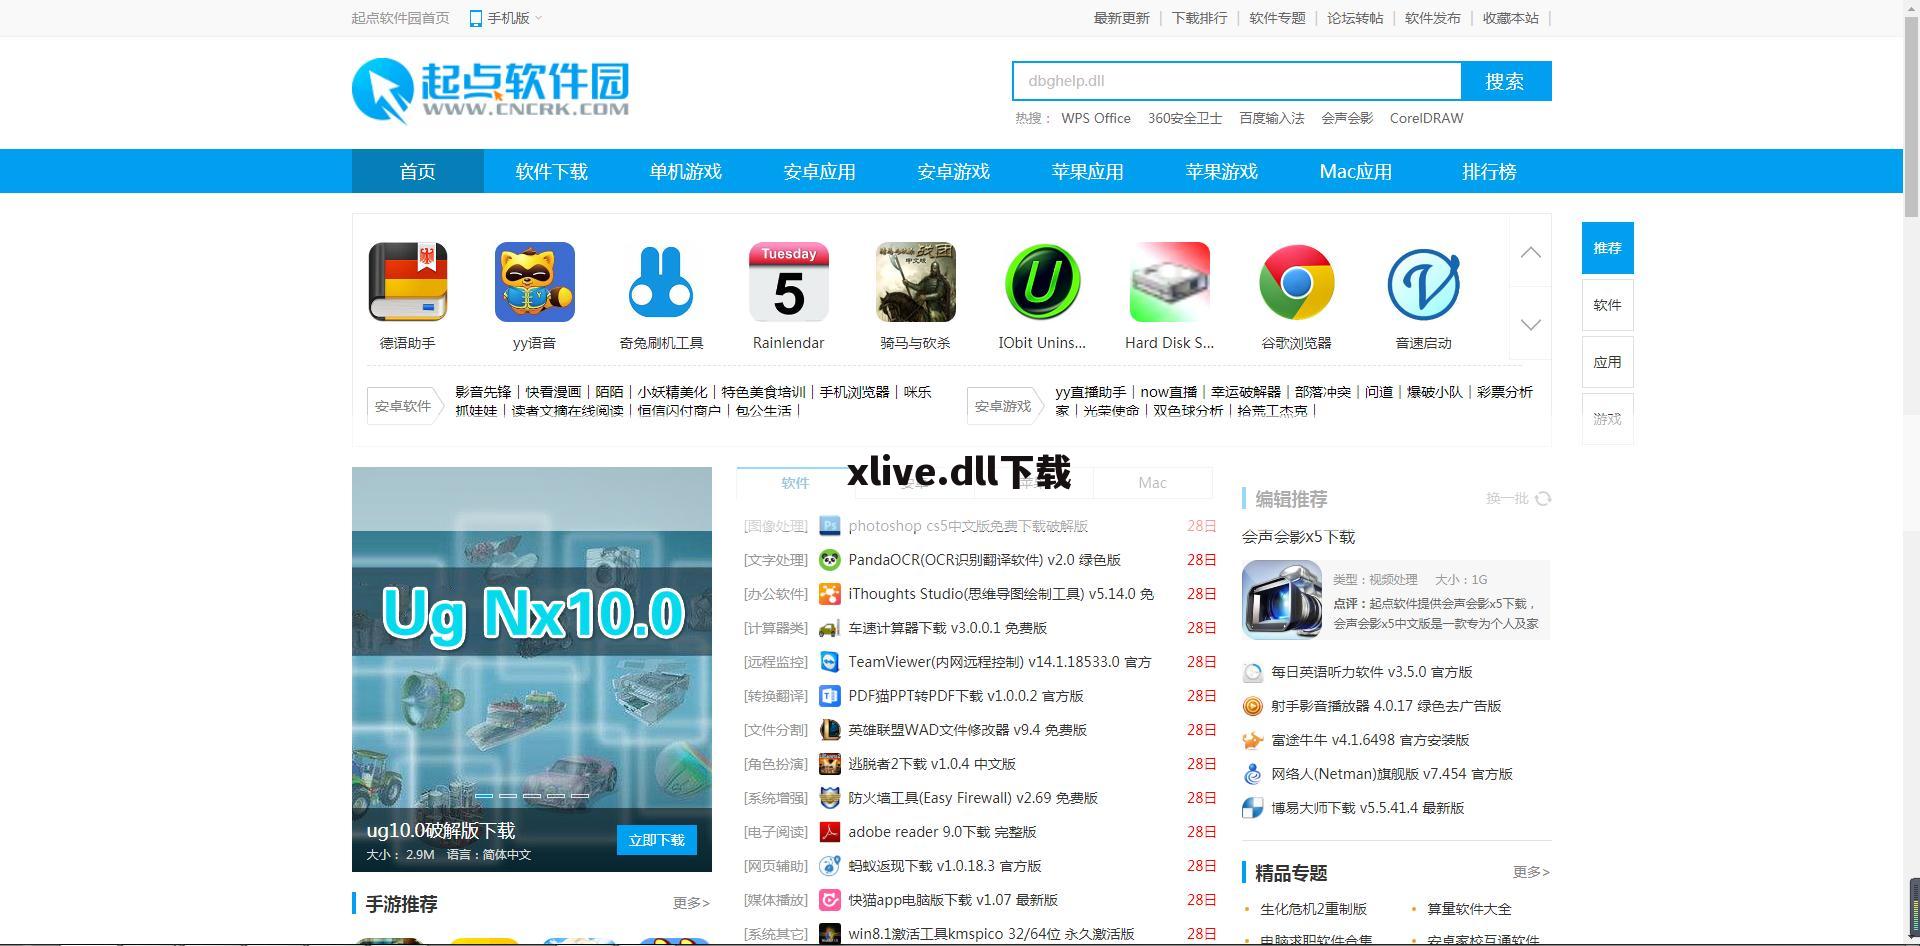The height and width of the screenshot is (946, 1920).
Task: Open 网络人(Netman)旗舰版 v7.454 官方版
Action: tap(1391, 774)
